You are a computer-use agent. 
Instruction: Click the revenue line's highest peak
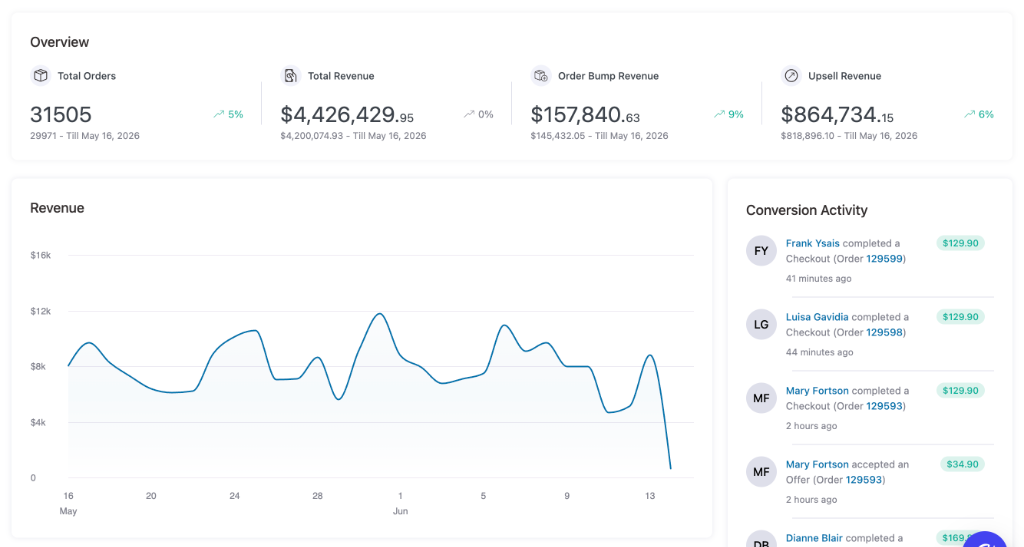click(379, 314)
